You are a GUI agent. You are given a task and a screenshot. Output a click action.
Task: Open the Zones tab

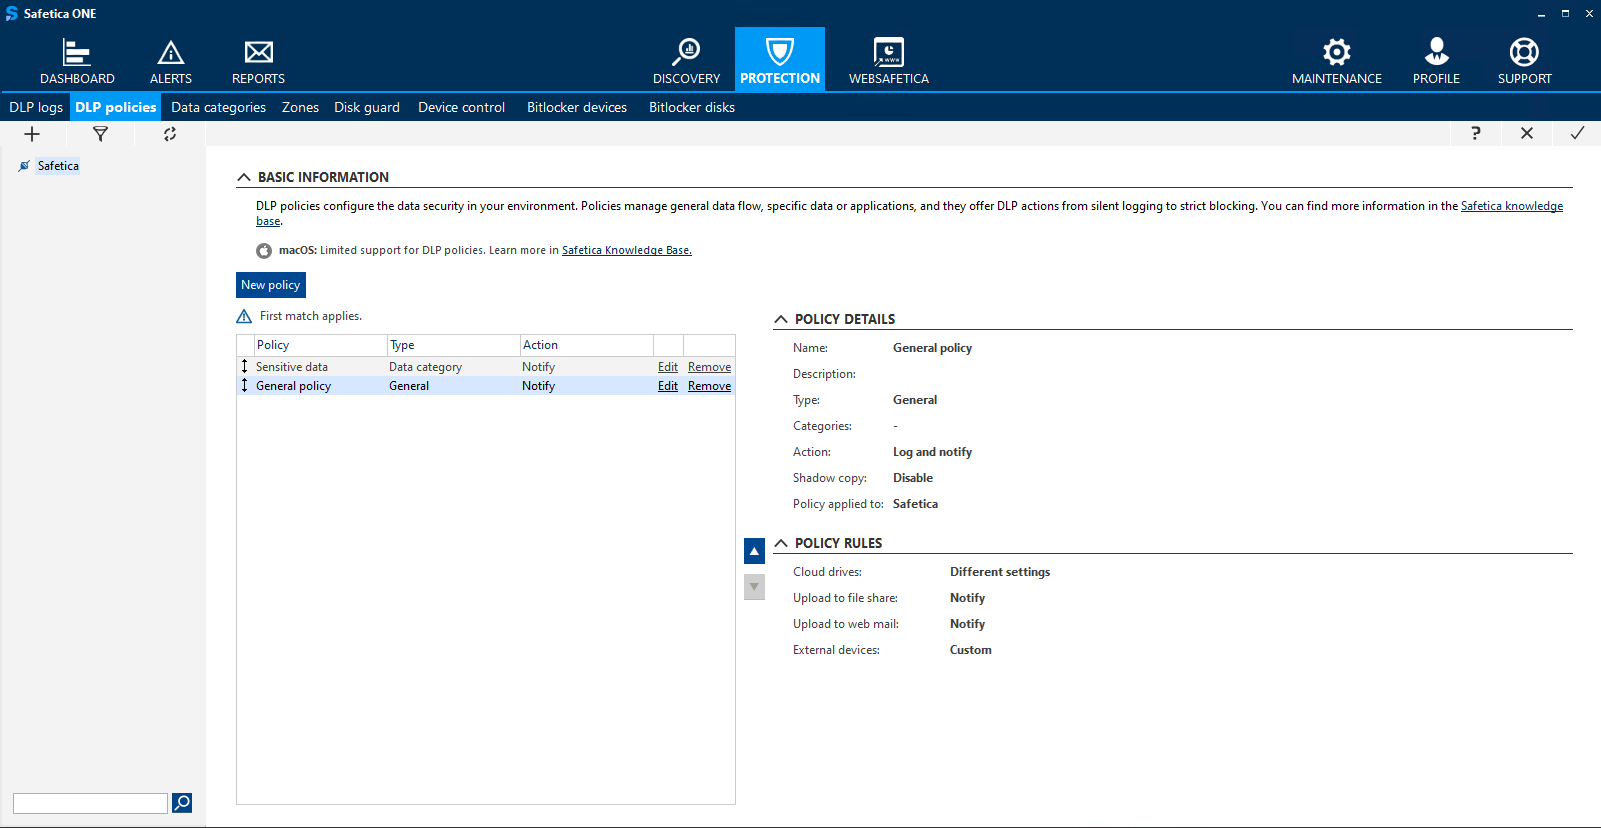tap(300, 107)
